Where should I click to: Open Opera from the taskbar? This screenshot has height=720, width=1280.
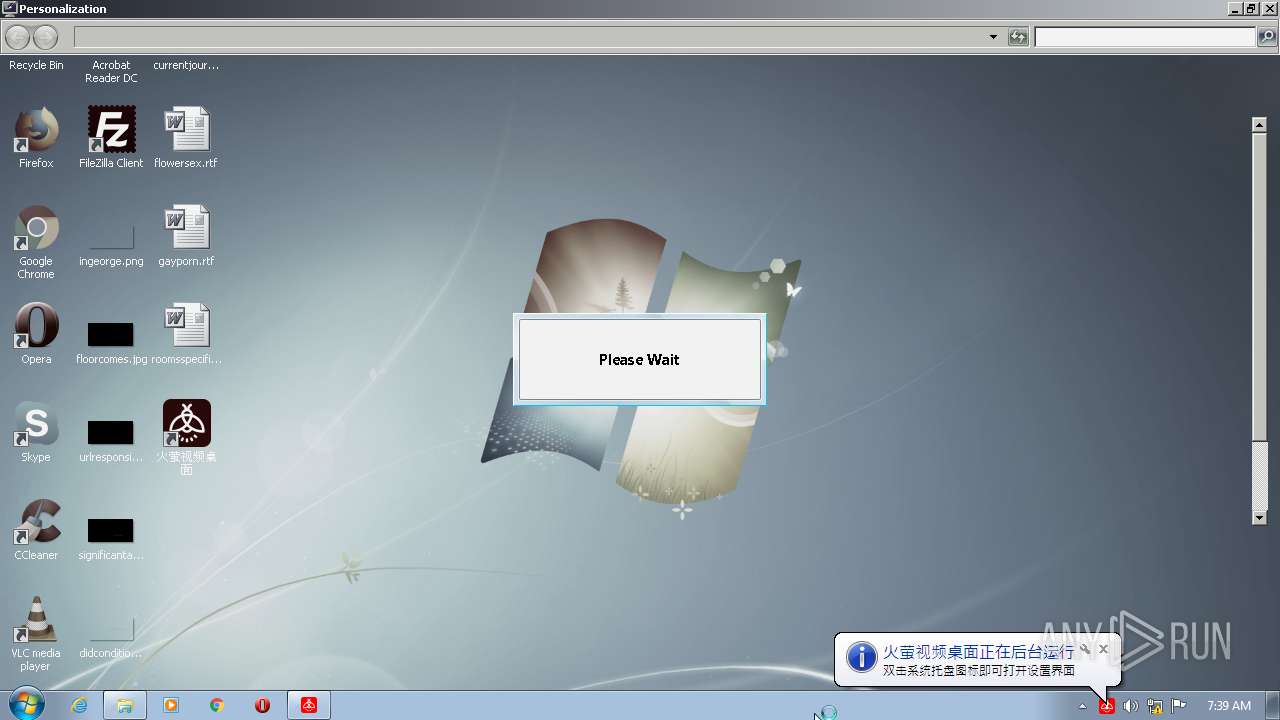(263, 705)
